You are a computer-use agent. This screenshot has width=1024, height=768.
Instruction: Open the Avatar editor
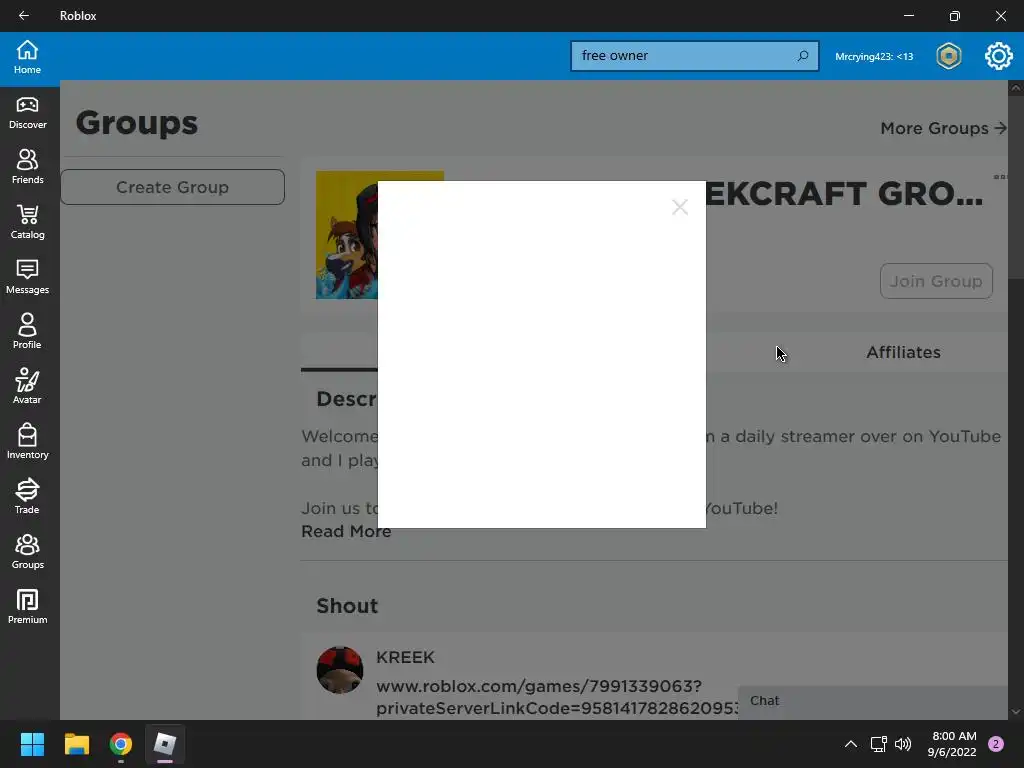[x=27, y=387]
